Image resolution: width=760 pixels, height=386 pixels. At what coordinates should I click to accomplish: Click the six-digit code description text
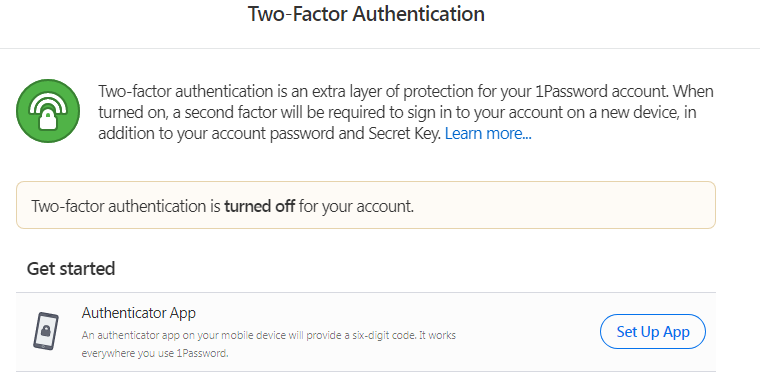269,335
